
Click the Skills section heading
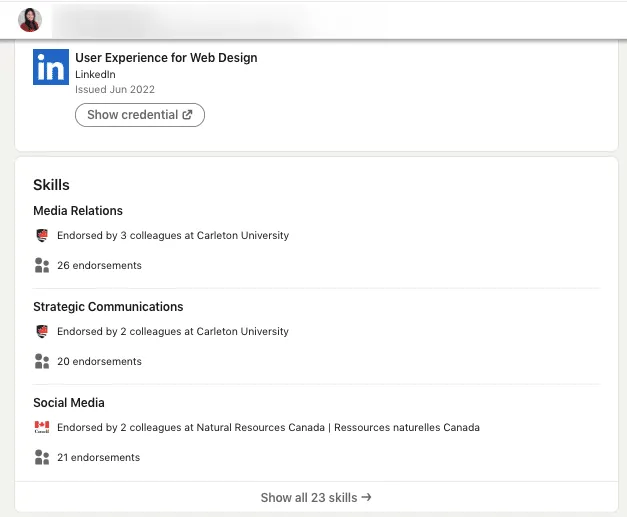tap(51, 185)
